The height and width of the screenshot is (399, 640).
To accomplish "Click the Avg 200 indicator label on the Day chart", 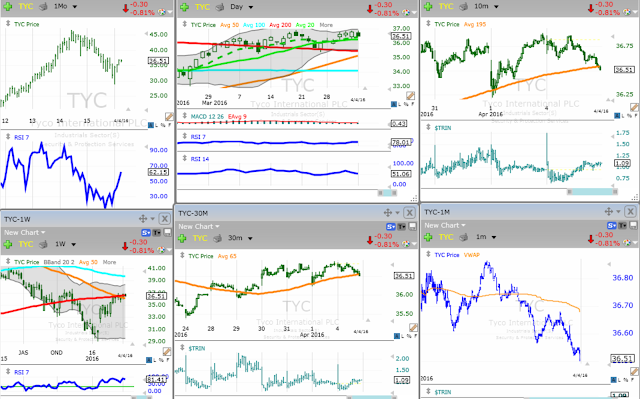I will point(280,25).
